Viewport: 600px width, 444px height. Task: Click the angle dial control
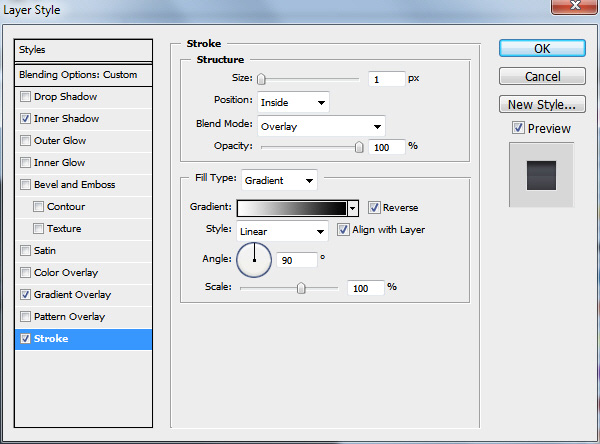point(254,260)
